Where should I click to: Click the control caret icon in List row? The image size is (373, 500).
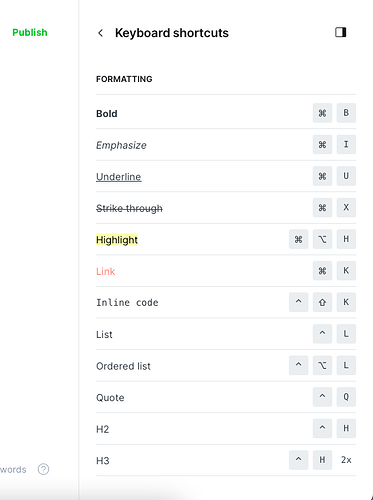coord(322,334)
